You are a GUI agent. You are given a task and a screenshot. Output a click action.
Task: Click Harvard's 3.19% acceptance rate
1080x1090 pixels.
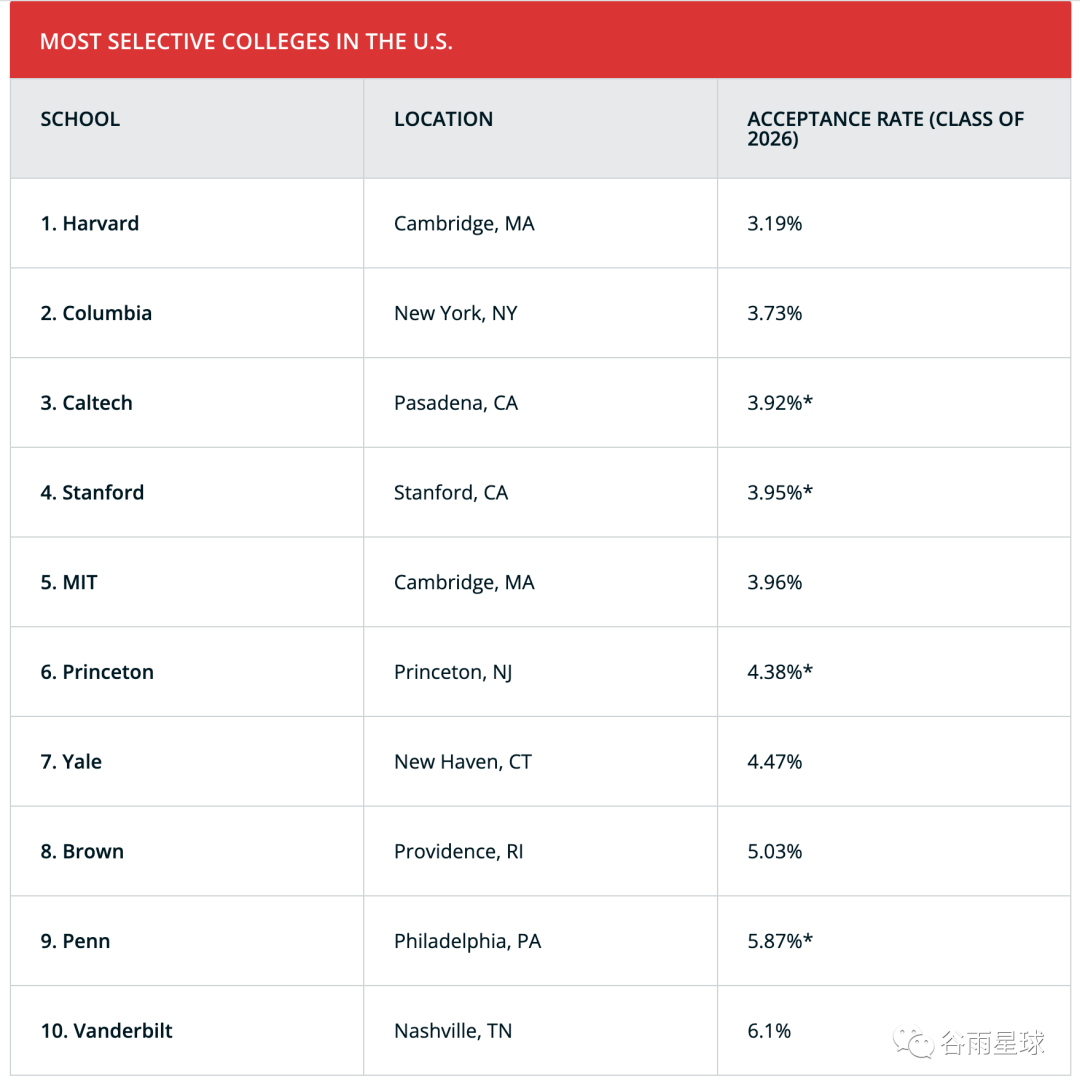click(x=774, y=223)
